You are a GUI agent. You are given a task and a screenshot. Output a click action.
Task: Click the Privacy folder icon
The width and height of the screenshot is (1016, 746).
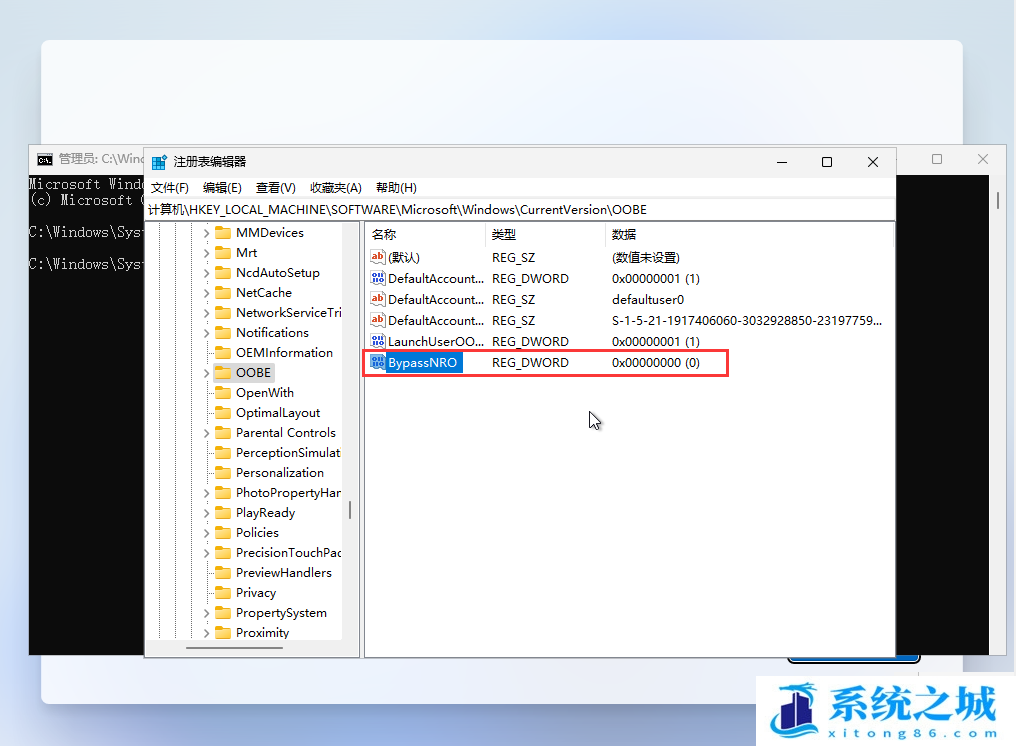[x=223, y=593]
